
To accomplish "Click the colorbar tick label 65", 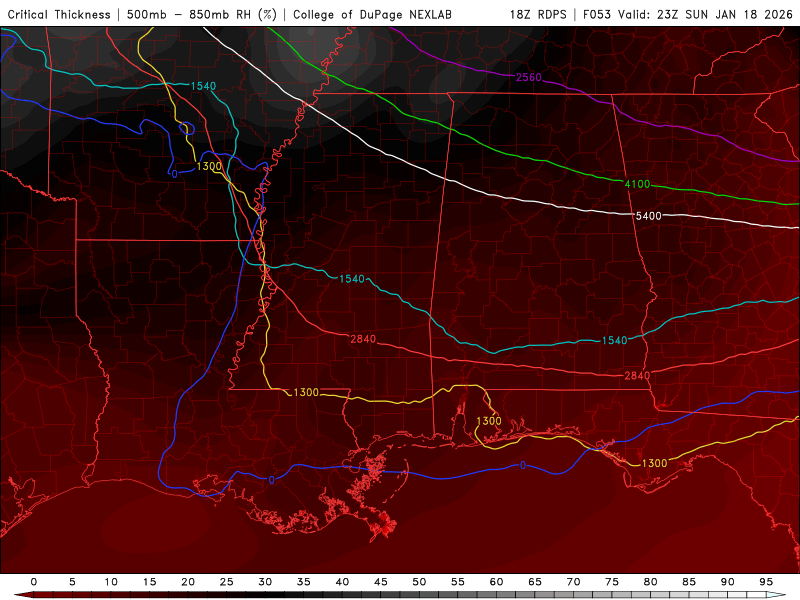I will coord(535,582).
